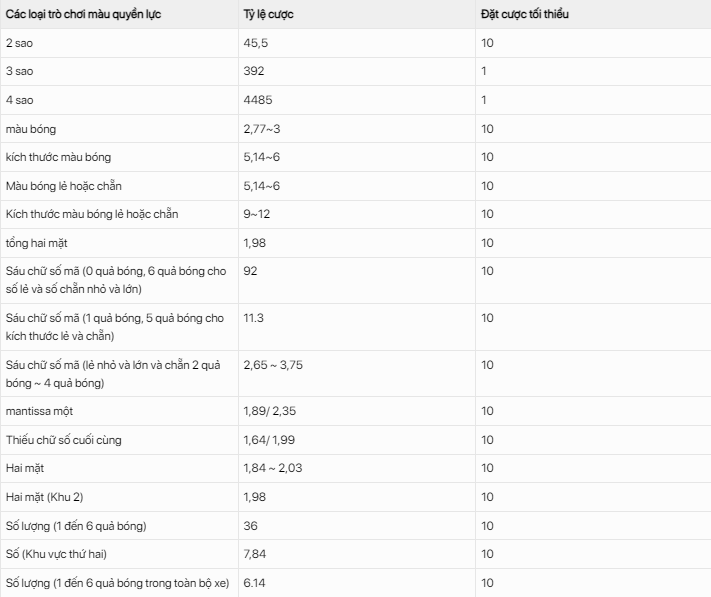The width and height of the screenshot is (711, 597).
Task: Click the odds value 92
Action: (x=250, y=270)
